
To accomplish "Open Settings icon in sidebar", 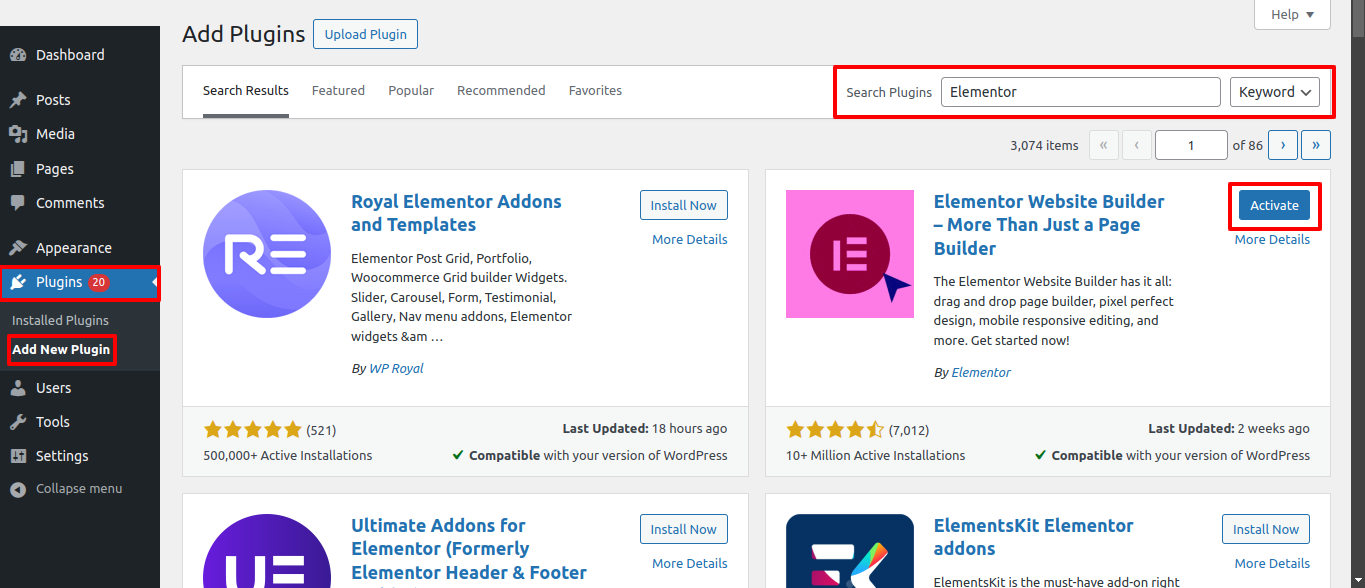I will tap(18, 456).
